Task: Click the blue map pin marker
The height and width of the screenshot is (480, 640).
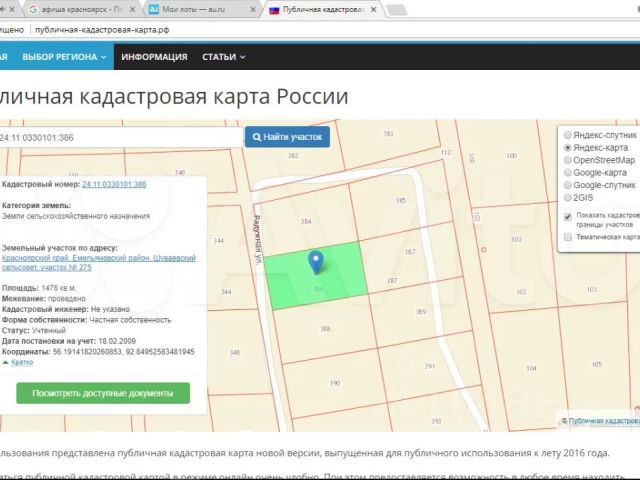Action: pos(316,261)
